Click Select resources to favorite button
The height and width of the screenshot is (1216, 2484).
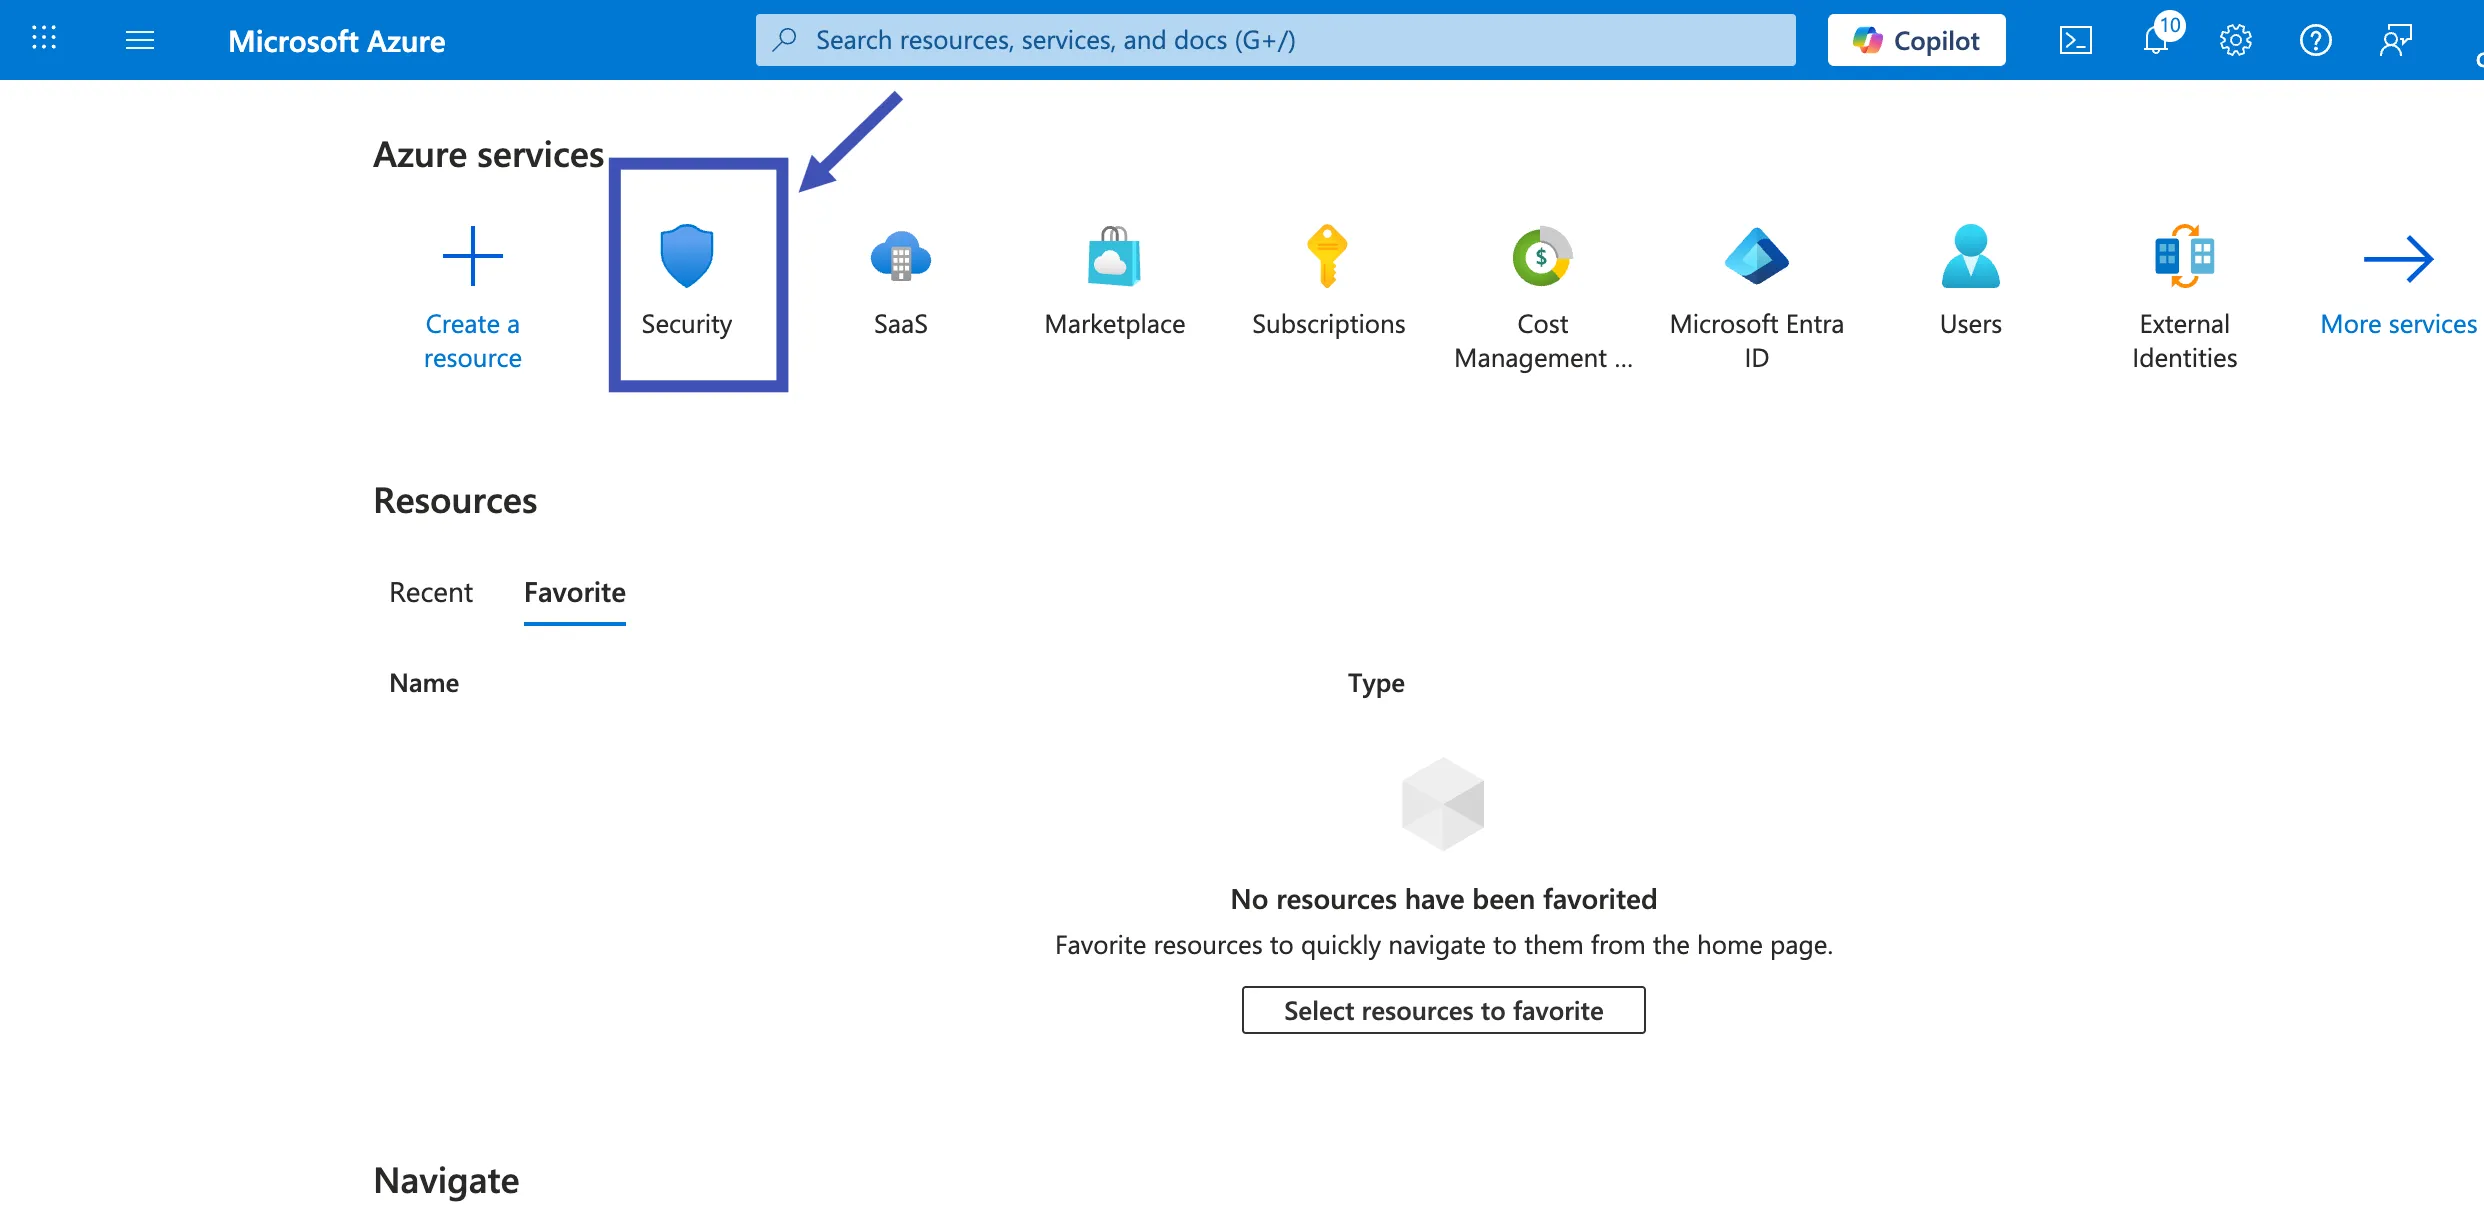click(x=1444, y=1010)
